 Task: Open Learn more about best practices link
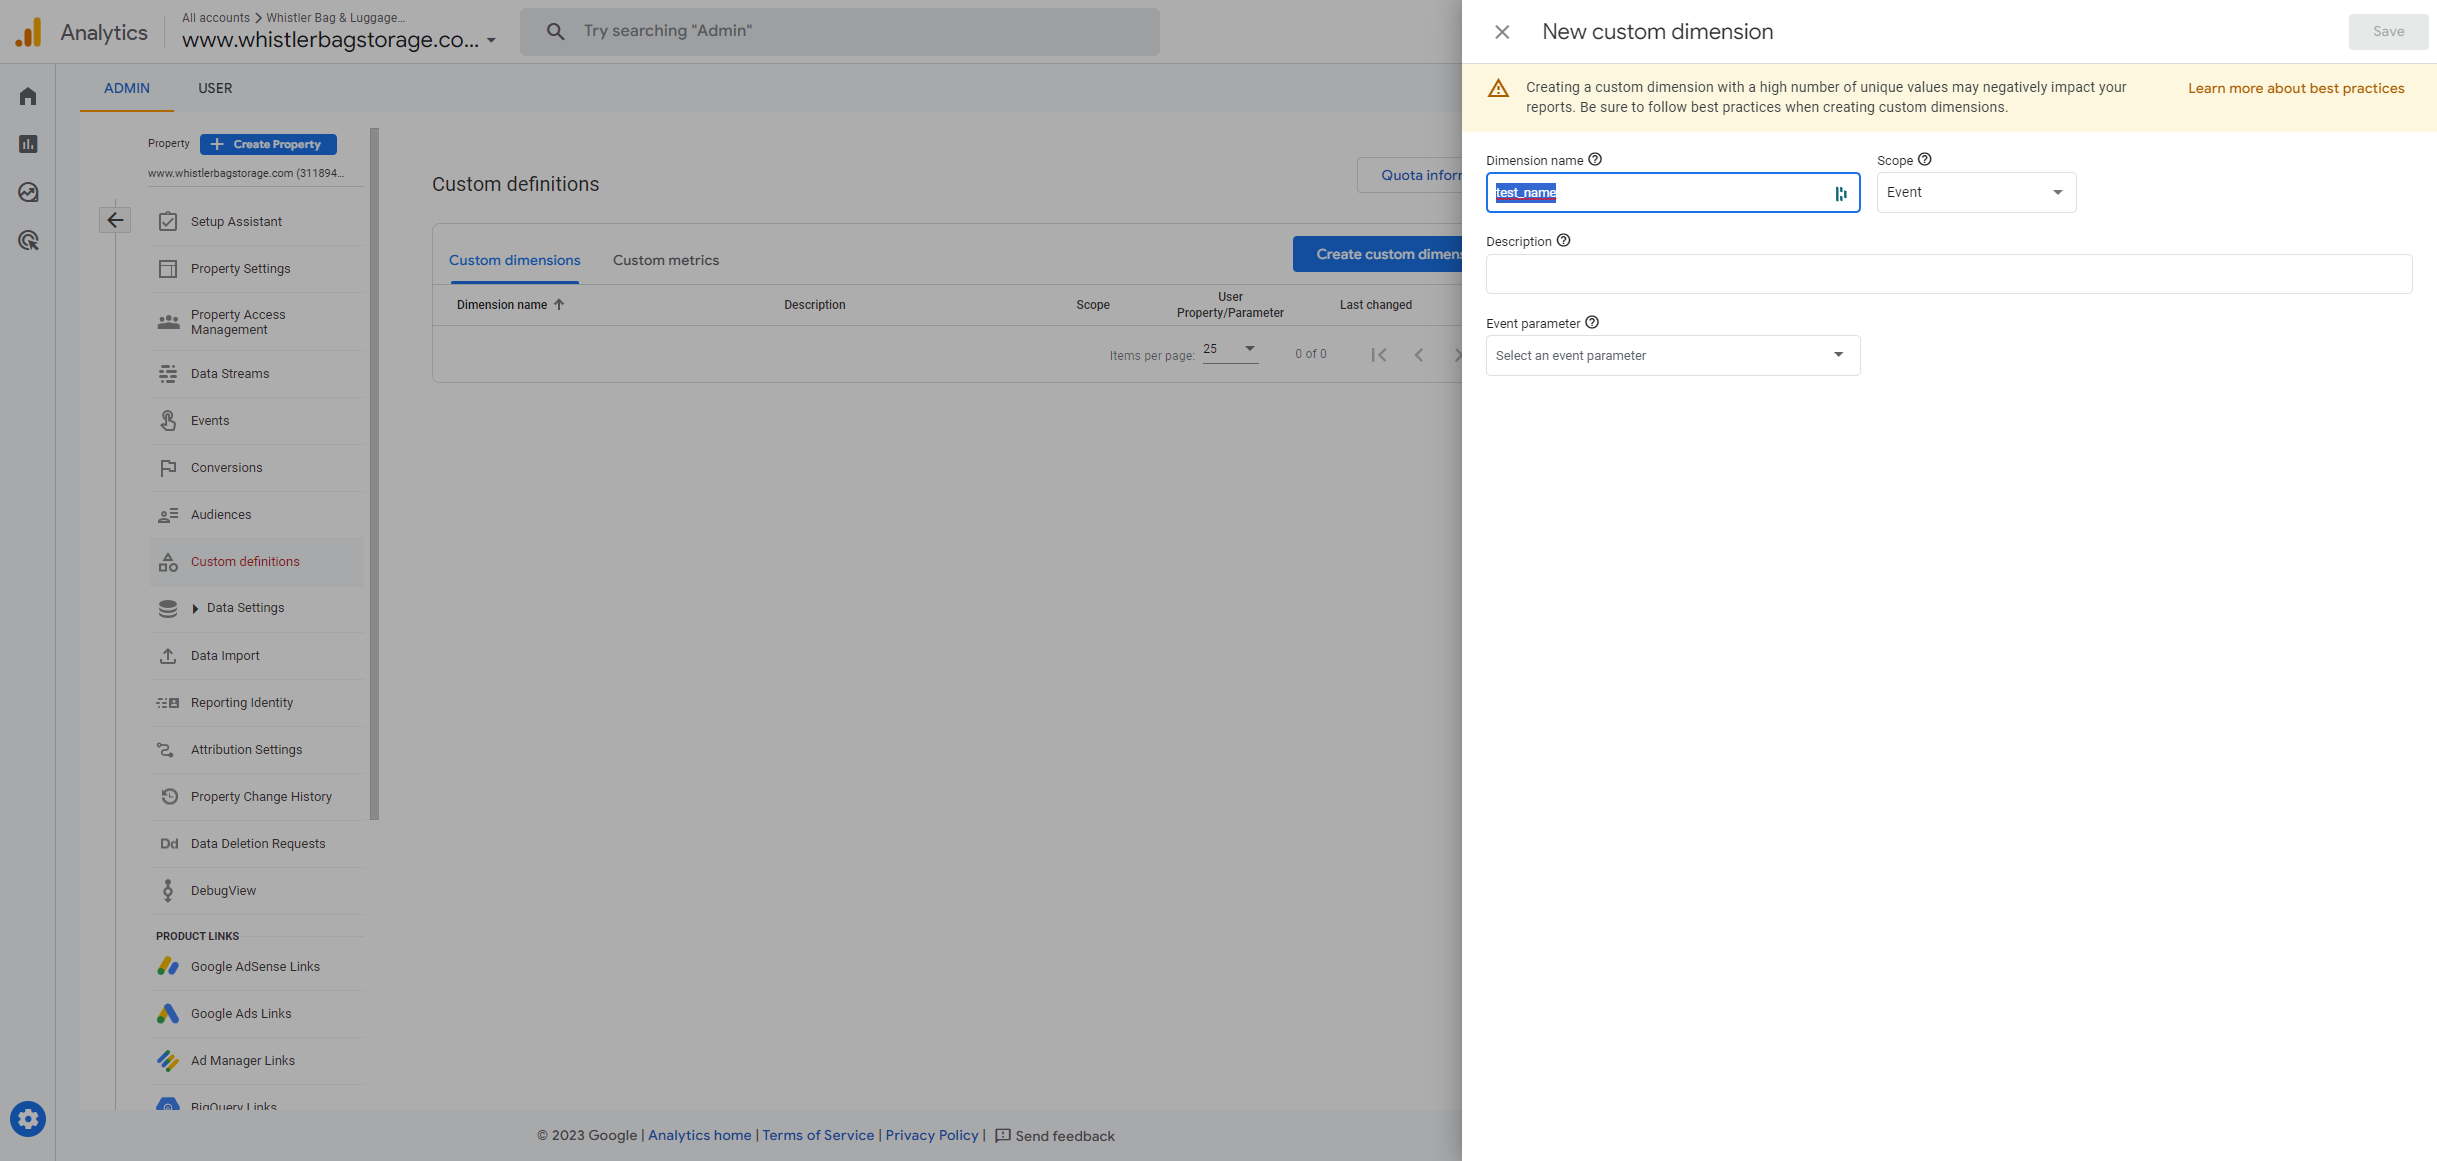point(2296,88)
